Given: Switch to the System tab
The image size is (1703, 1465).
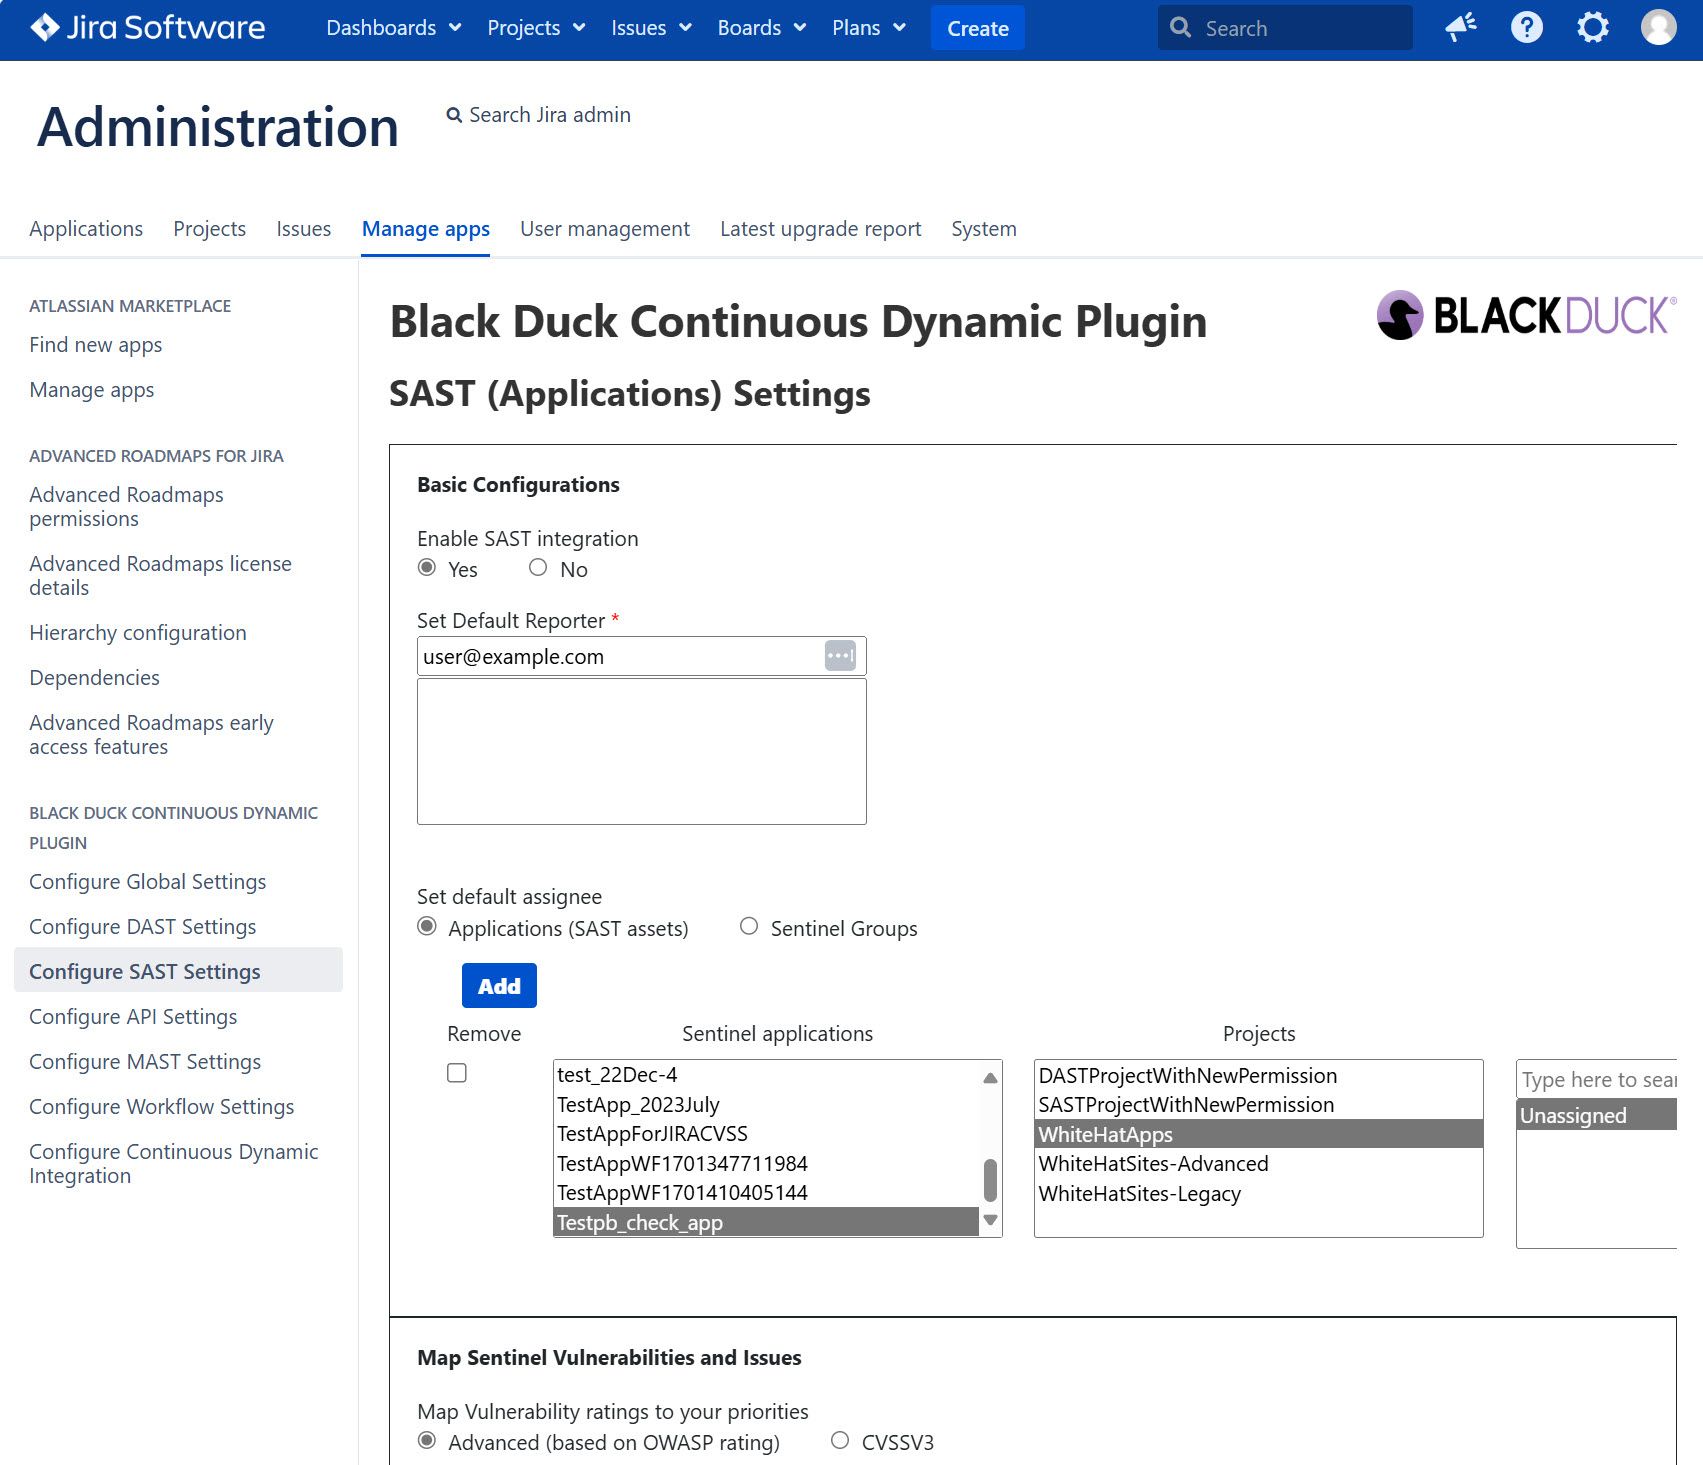Looking at the screenshot, I should (x=983, y=229).
